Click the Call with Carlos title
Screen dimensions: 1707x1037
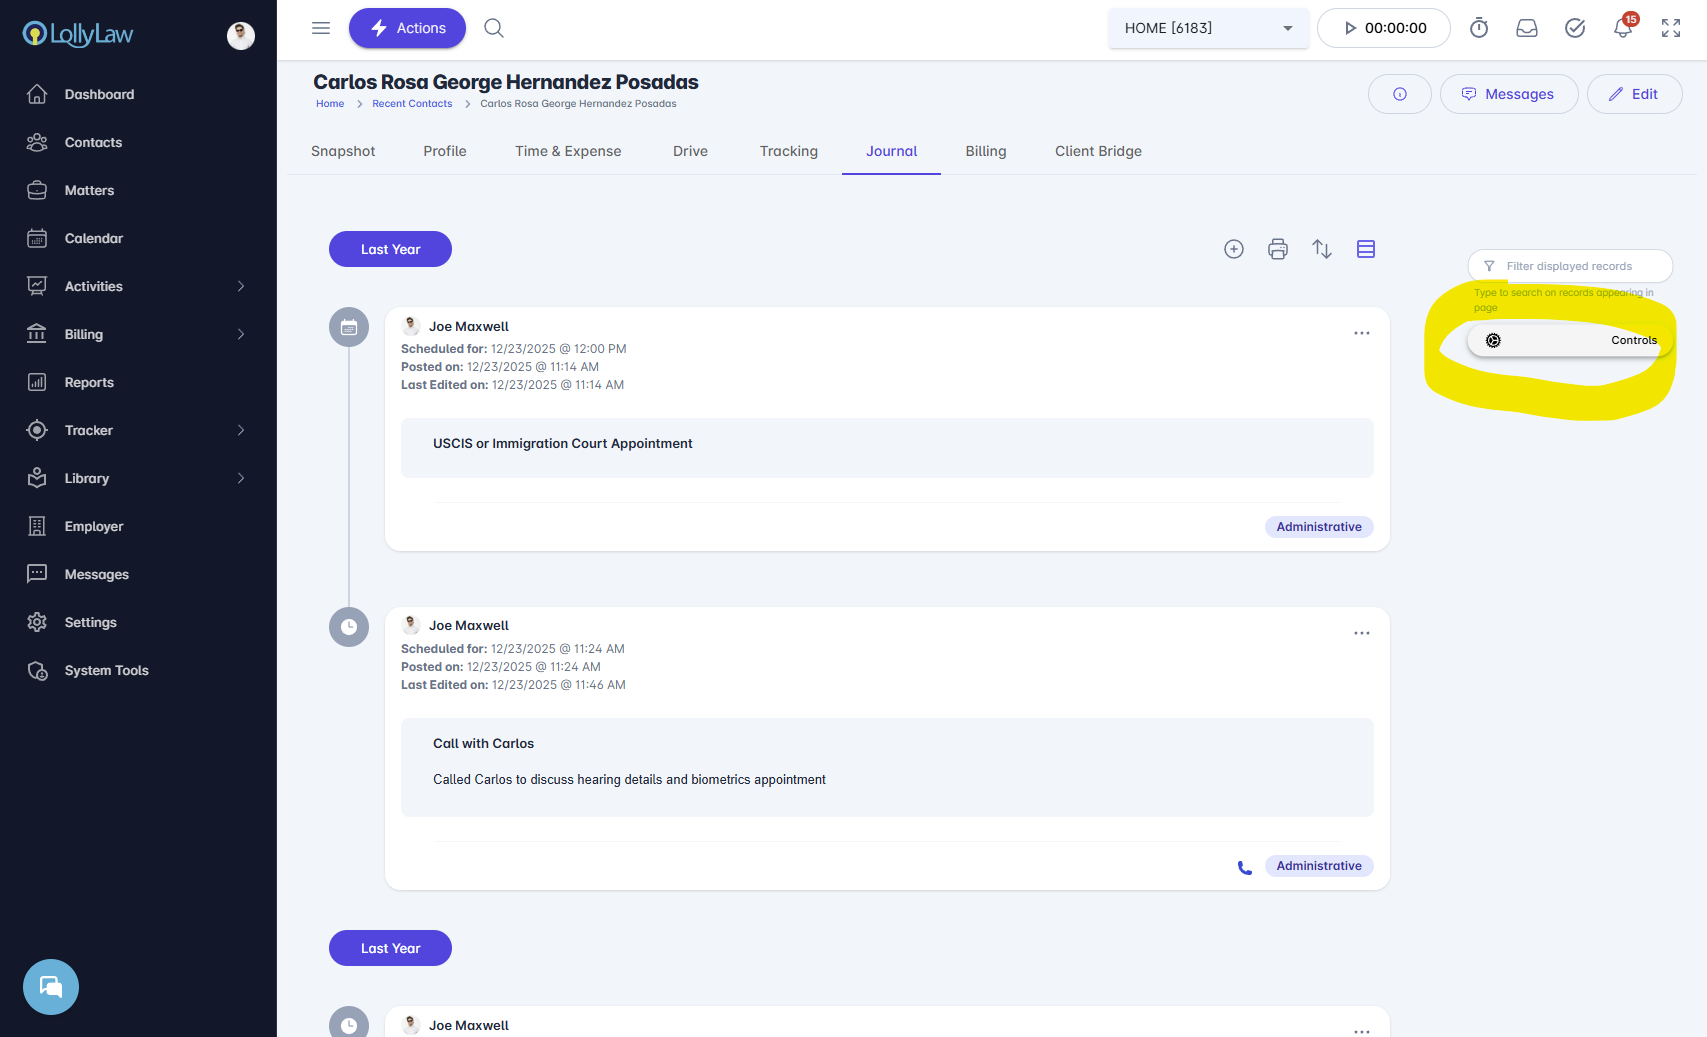point(483,744)
